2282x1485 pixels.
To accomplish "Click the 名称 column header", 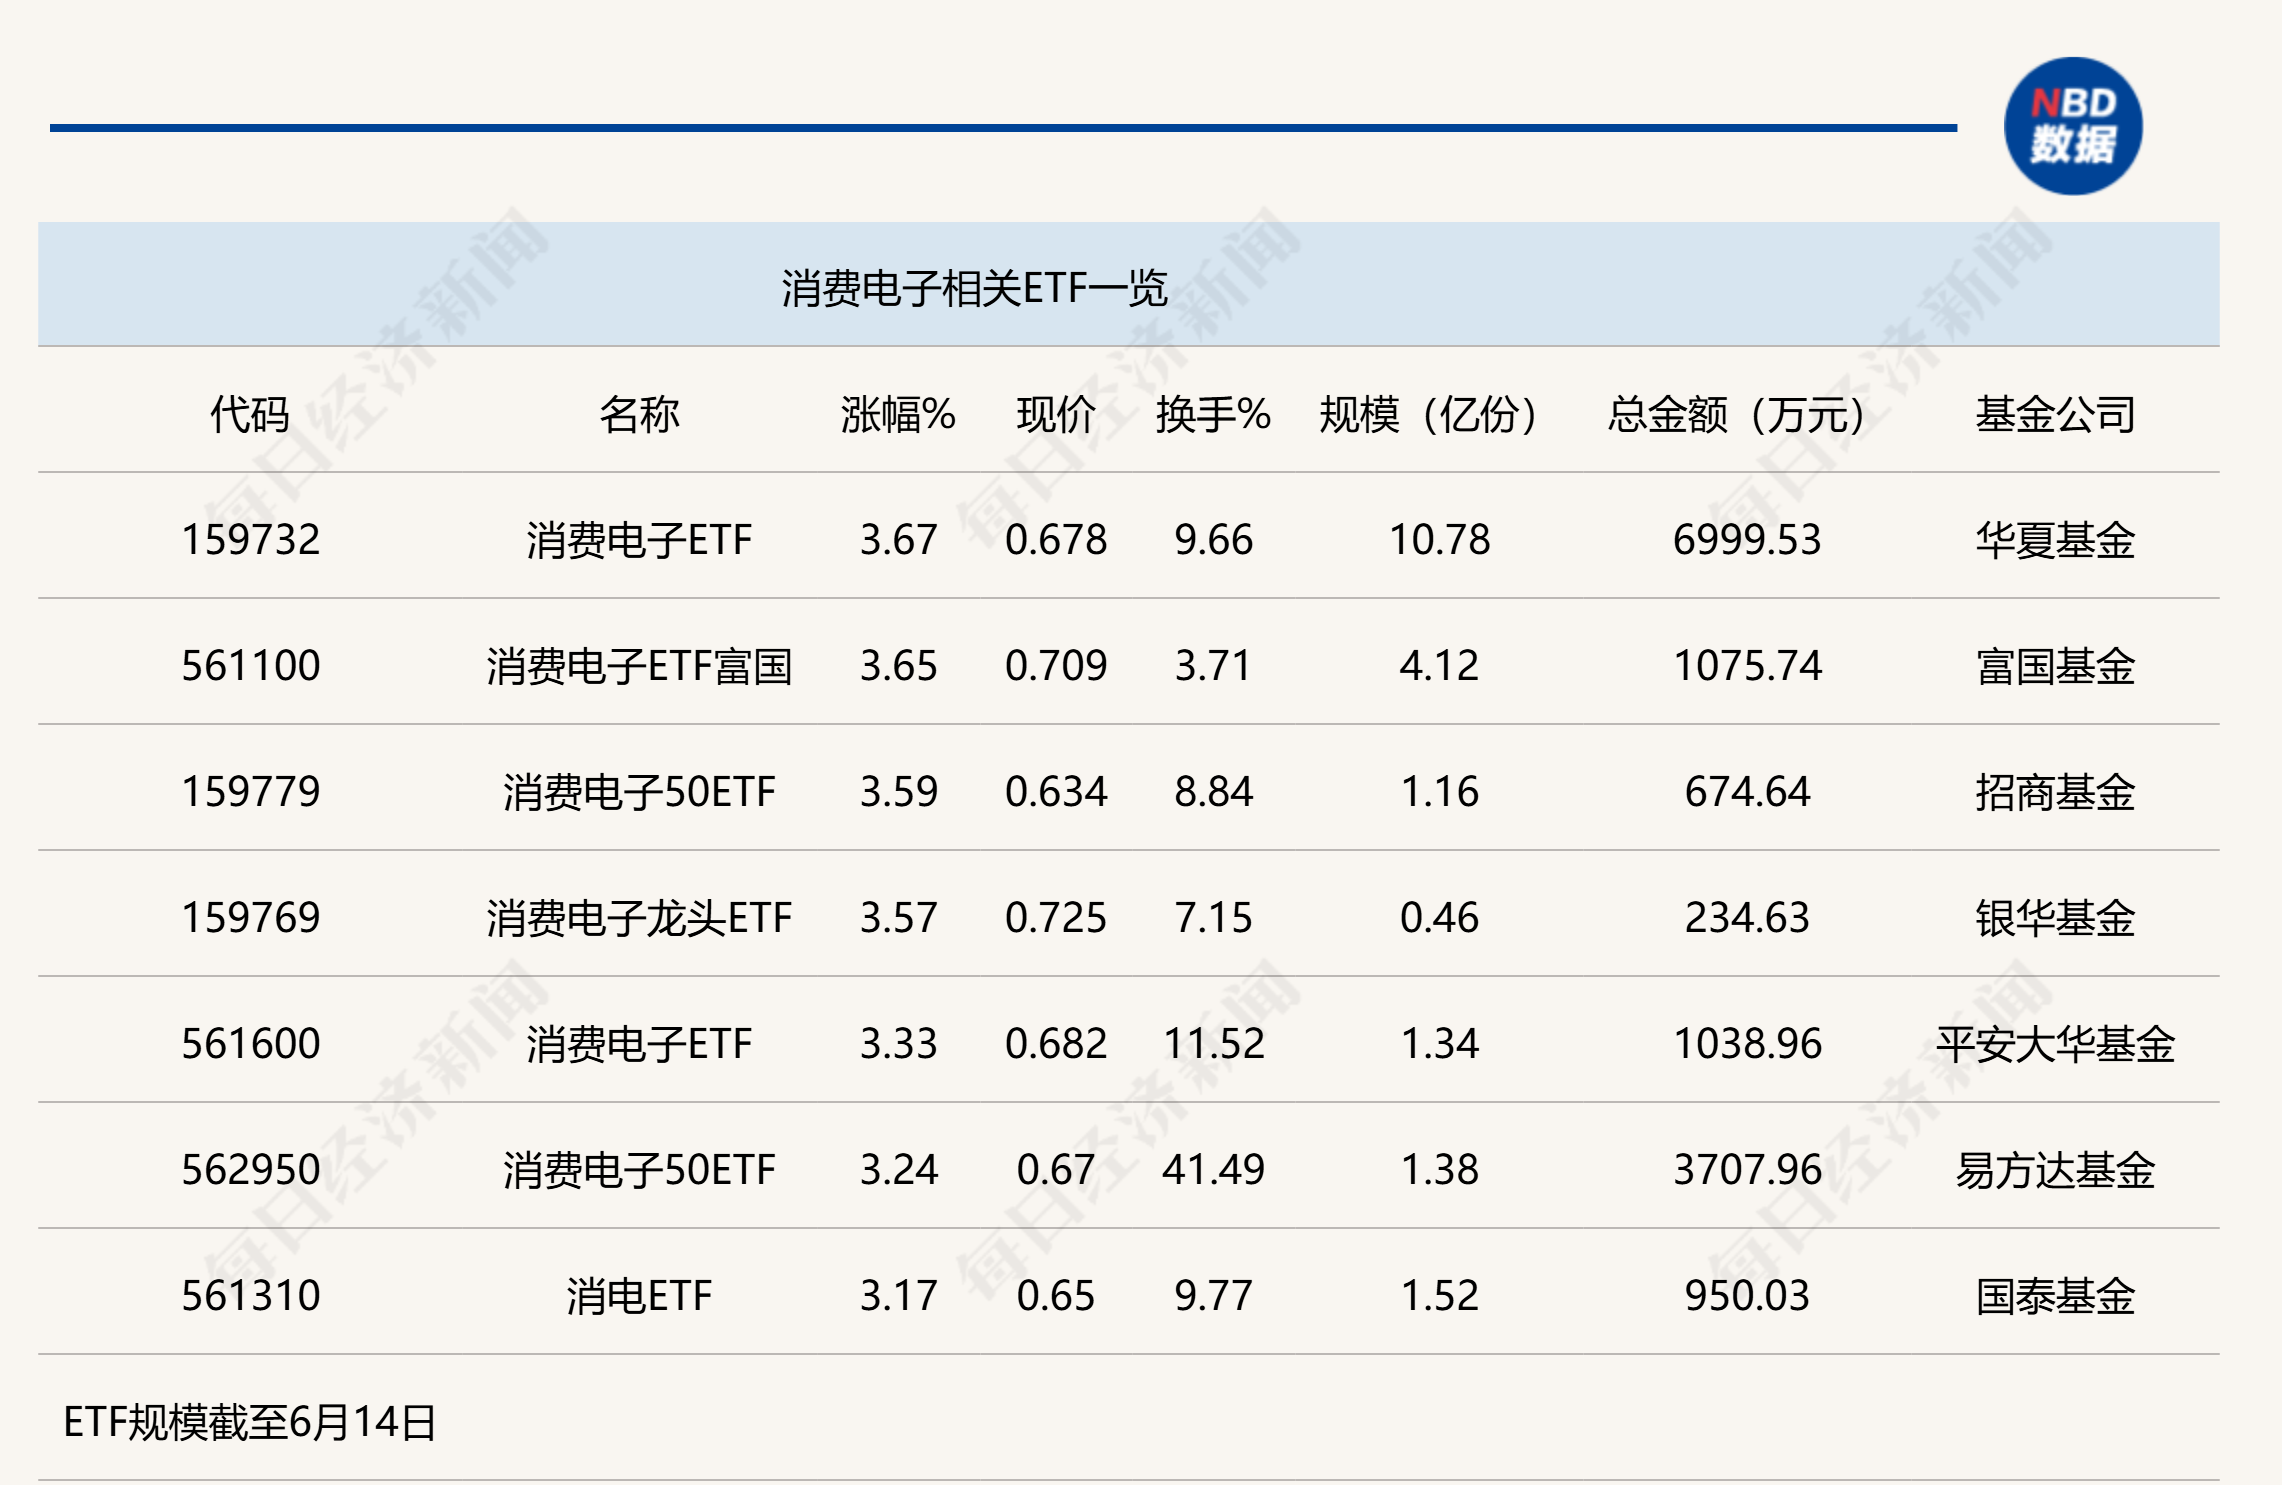I will pos(638,414).
